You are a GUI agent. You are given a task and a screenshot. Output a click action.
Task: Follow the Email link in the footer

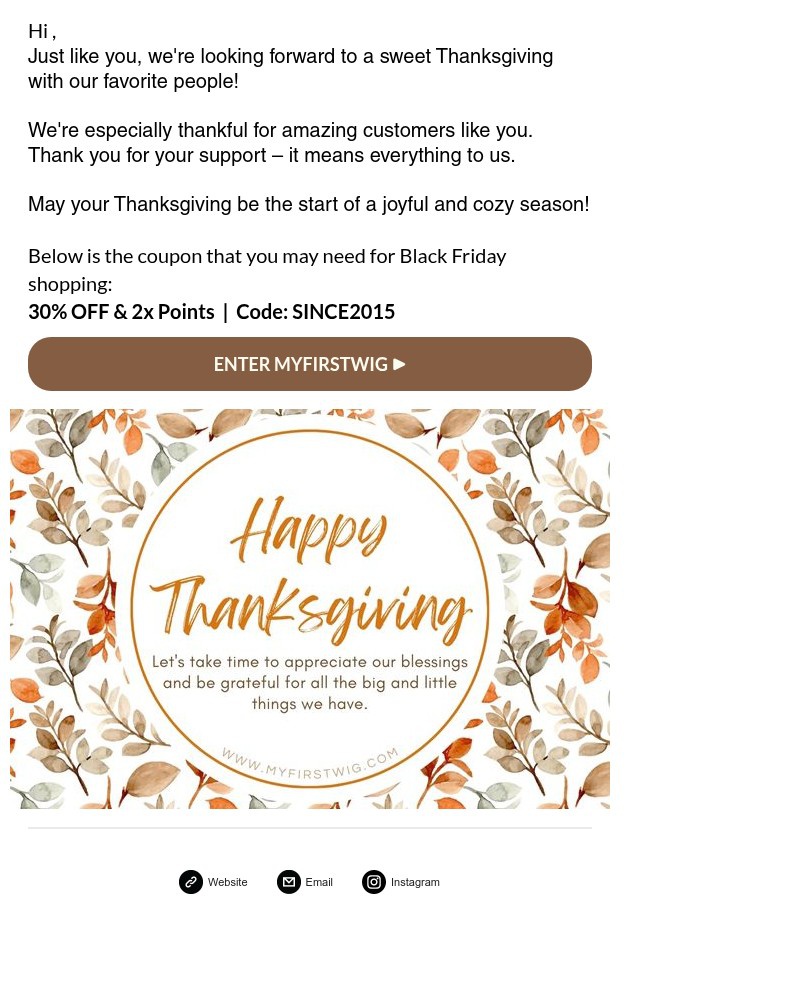tap(318, 882)
